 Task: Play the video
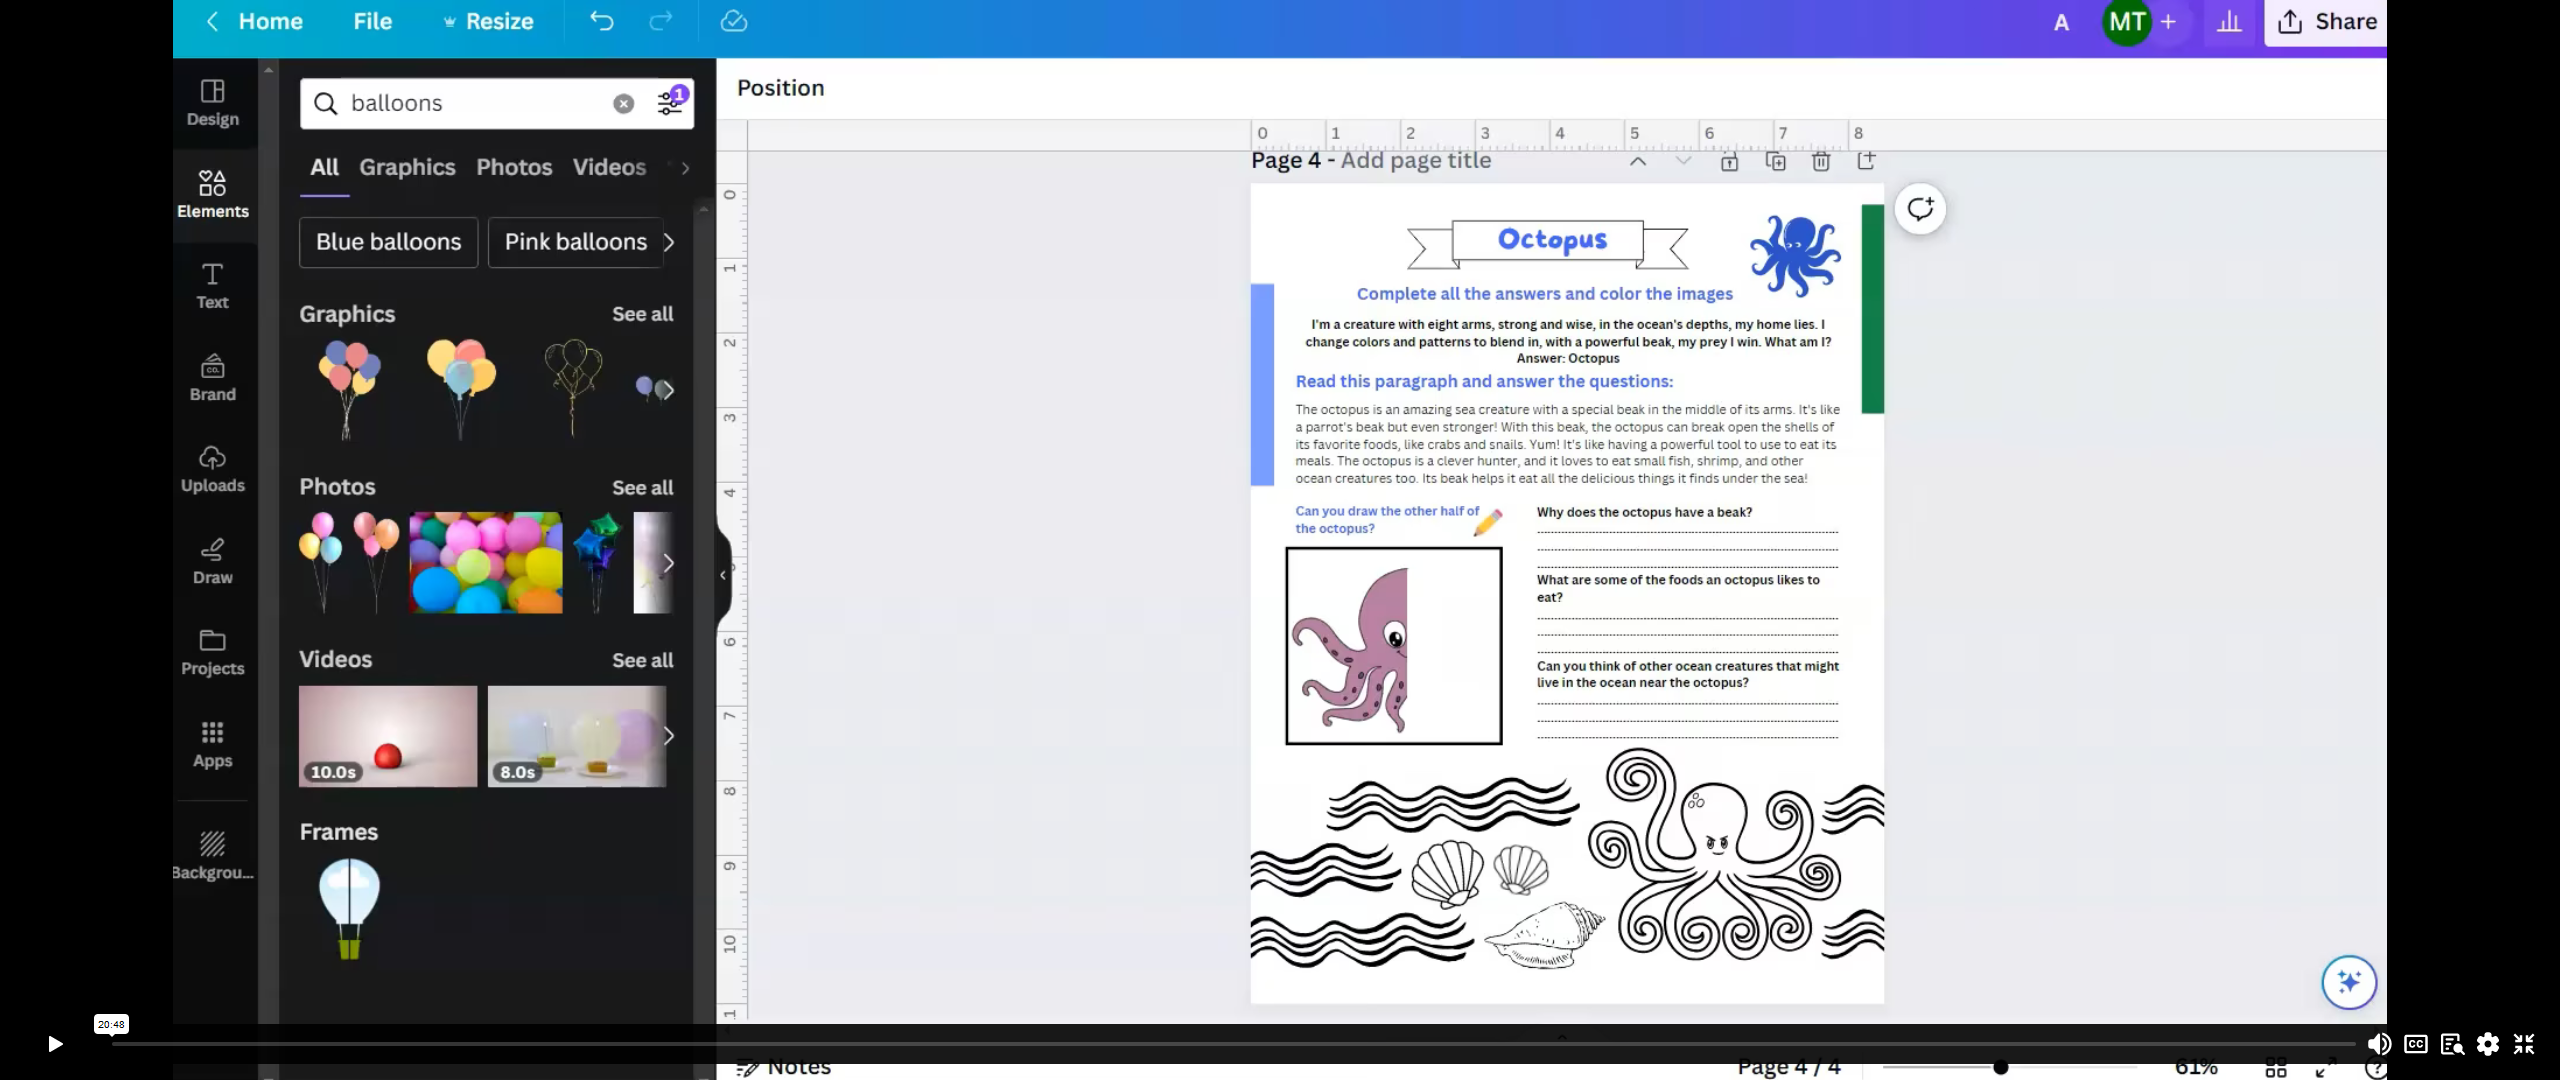coord(55,1044)
